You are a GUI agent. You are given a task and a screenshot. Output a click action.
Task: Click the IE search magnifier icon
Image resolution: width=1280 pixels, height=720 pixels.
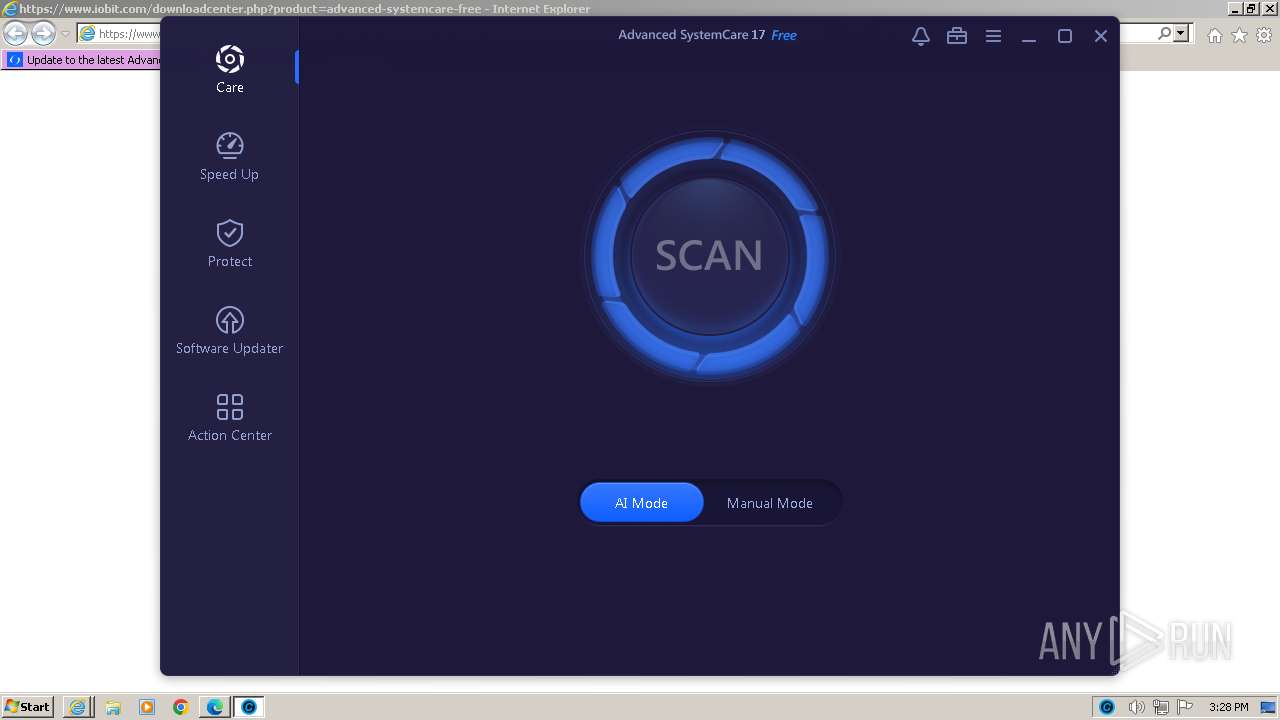(x=1164, y=34)
